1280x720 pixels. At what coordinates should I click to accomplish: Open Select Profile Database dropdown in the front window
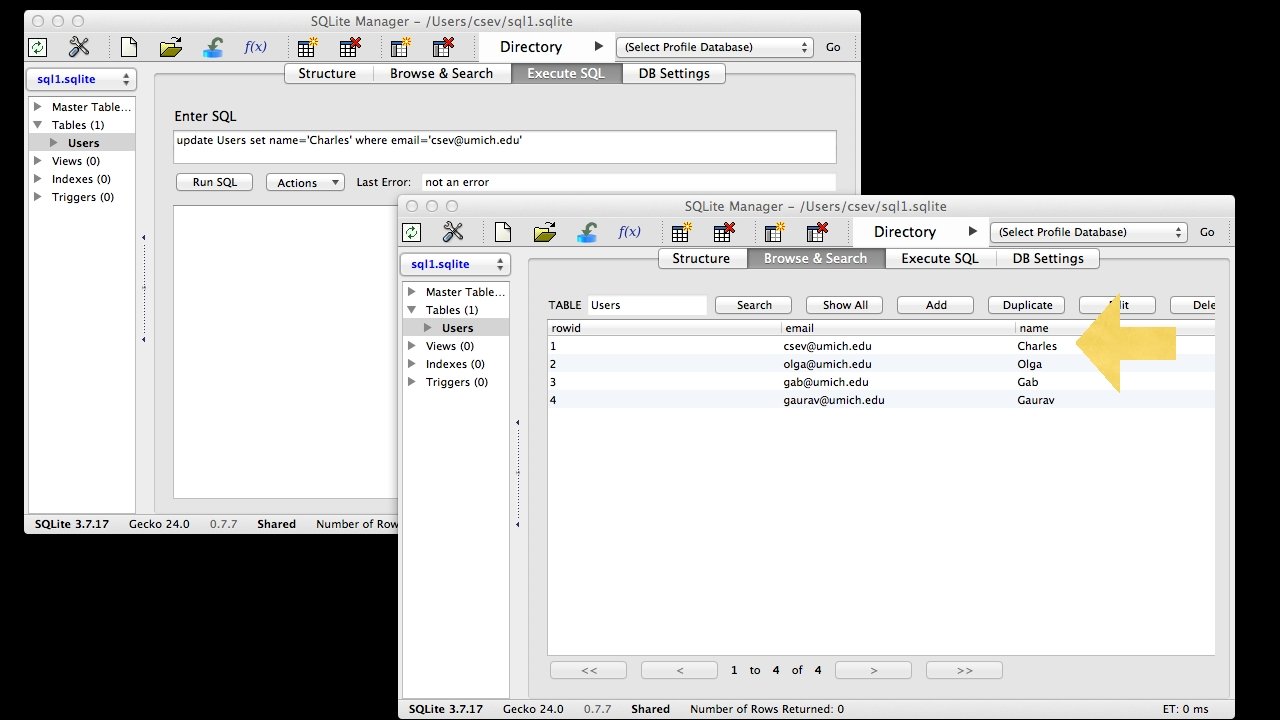coord(1089,232)
